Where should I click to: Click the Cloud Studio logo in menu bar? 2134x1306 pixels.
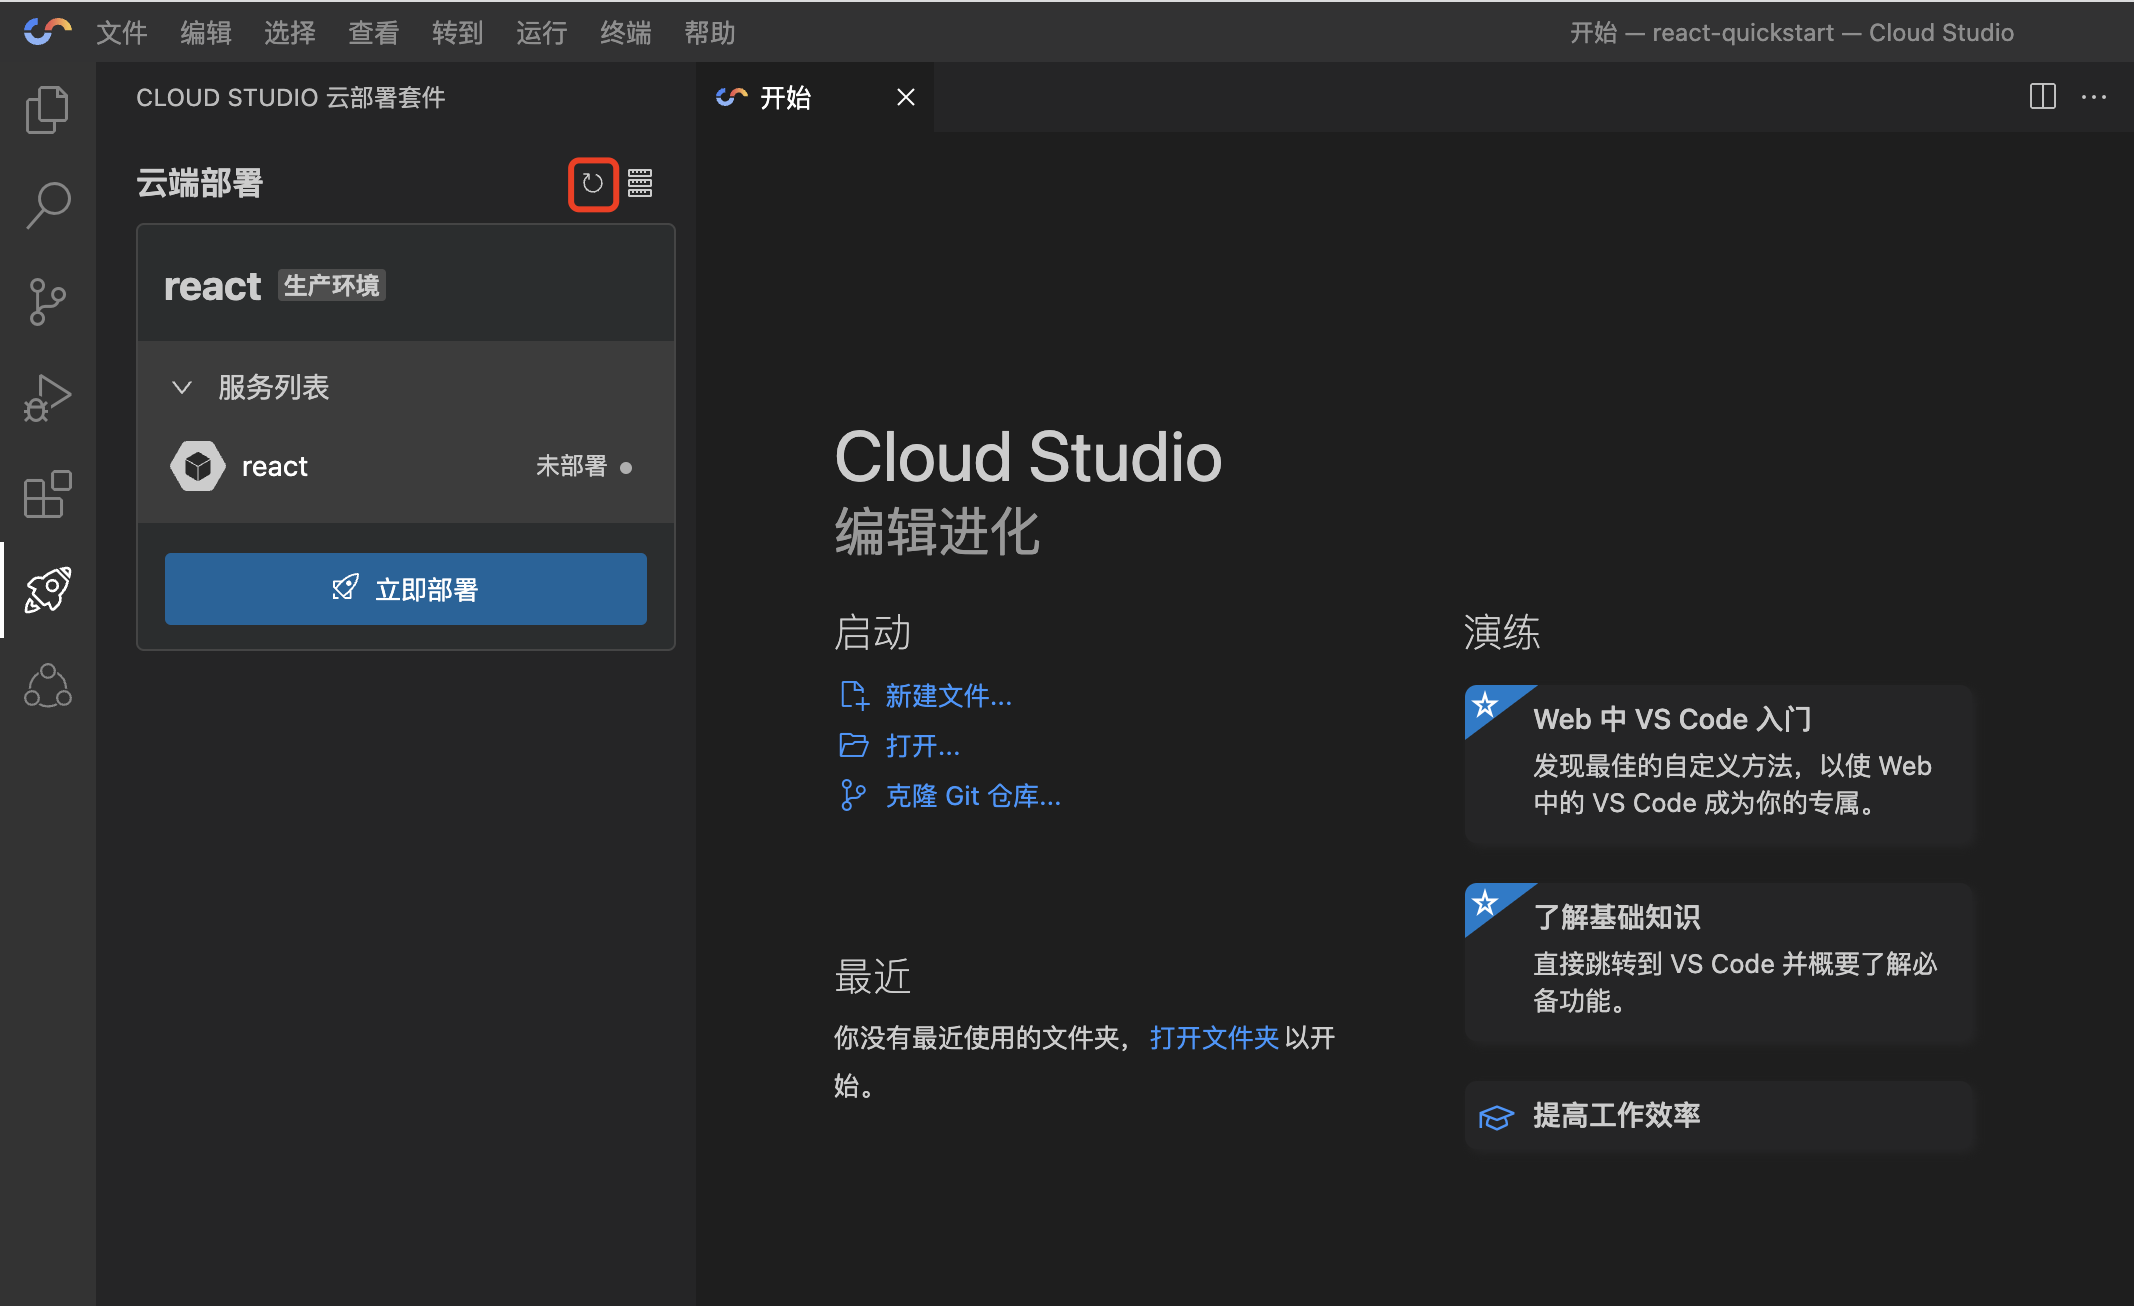tap(47, 32)
